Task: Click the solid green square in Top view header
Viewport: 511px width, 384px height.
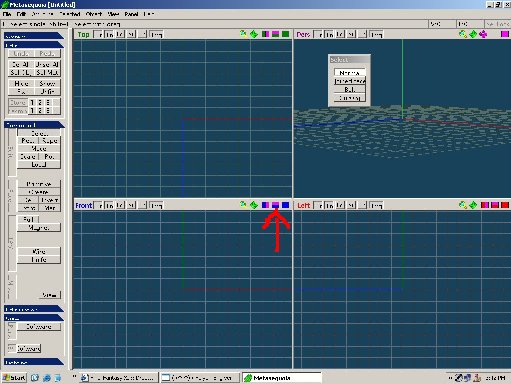Action: [286, 34]
